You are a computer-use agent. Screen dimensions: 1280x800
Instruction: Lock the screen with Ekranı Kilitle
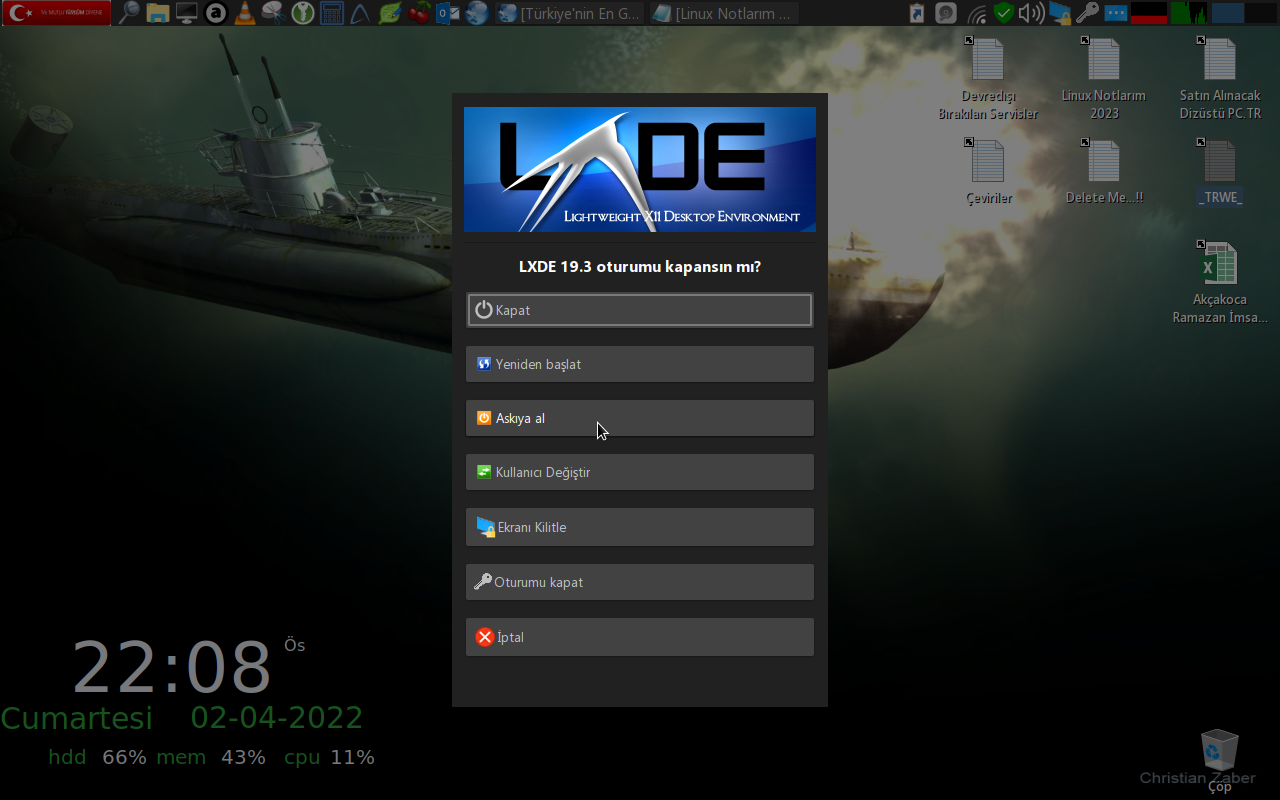pos(639,527)
